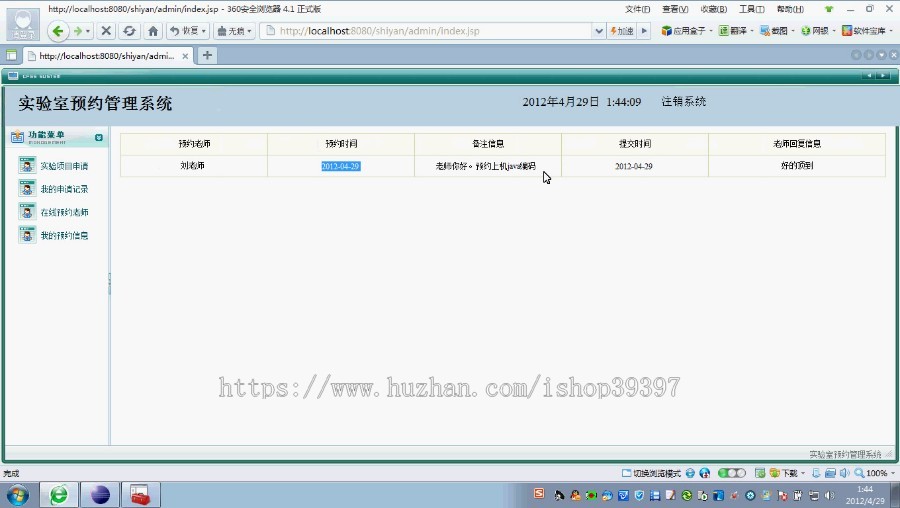The width and height of the screenshot is (900, 508).
Task: Click the icon beside 实验项目申请
Action: pos(27,165)
